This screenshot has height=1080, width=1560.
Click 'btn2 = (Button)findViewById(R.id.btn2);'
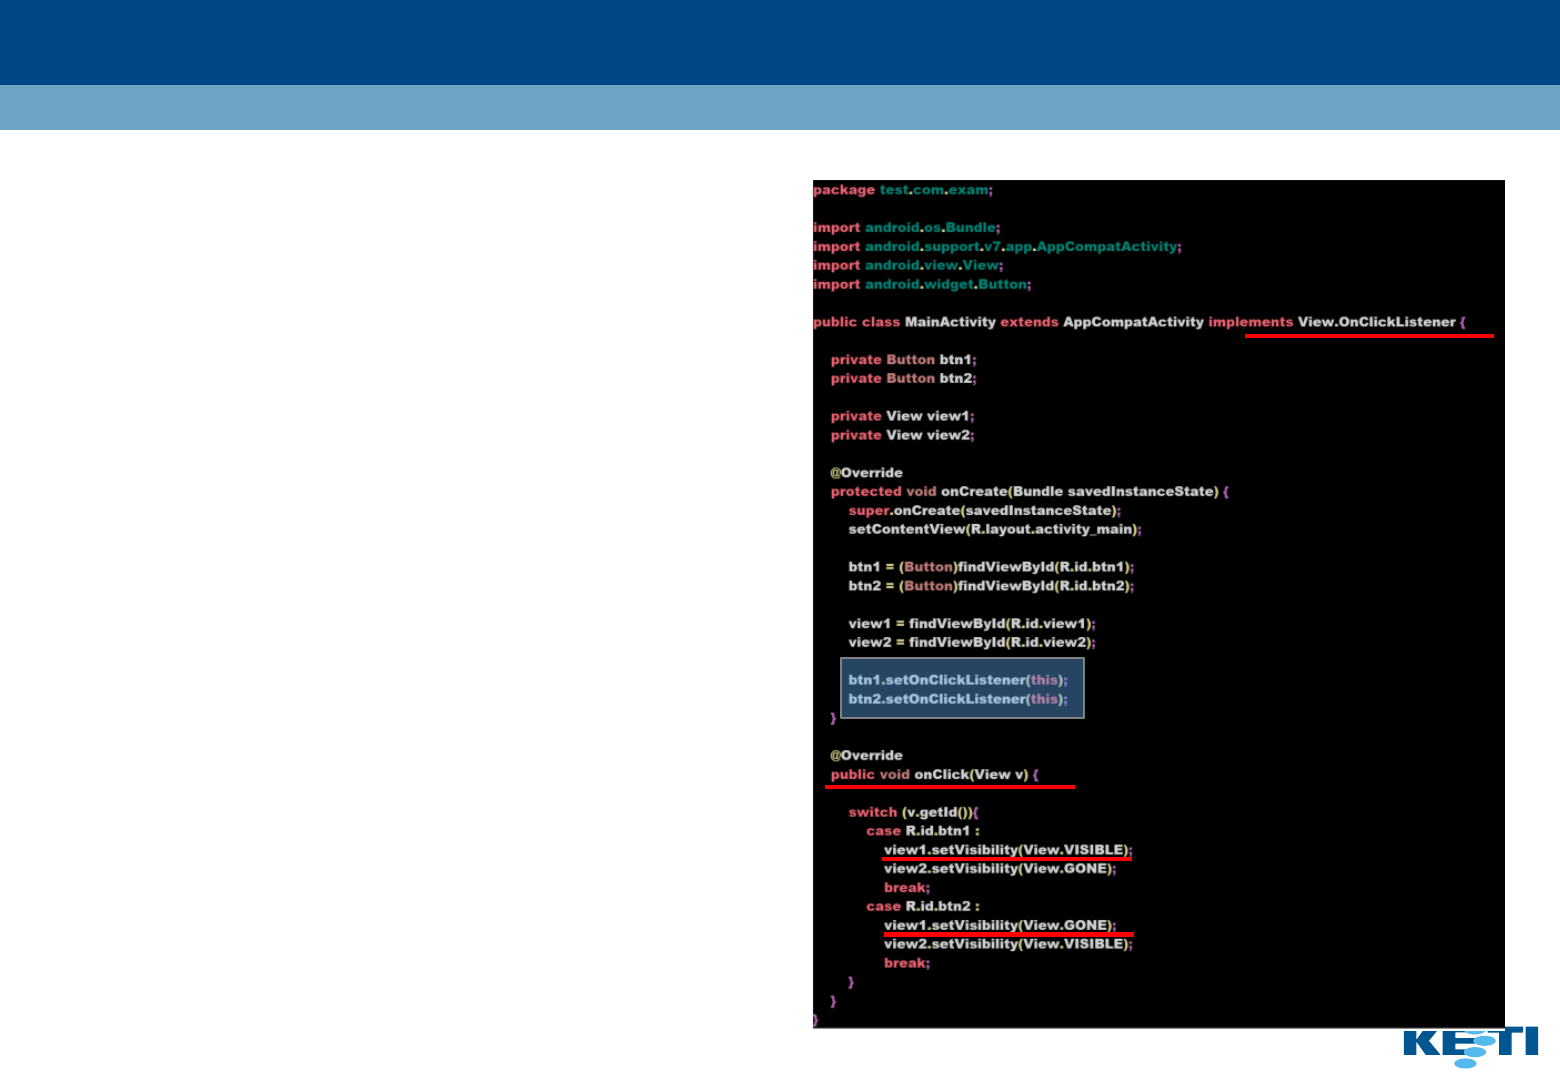[991, 586]
